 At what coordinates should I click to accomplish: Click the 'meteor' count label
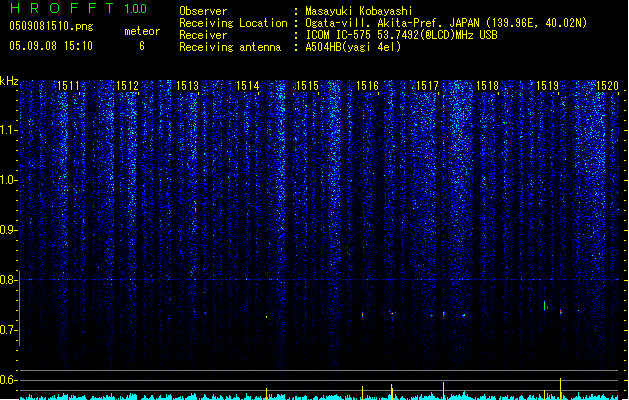[x=142, y=31]
